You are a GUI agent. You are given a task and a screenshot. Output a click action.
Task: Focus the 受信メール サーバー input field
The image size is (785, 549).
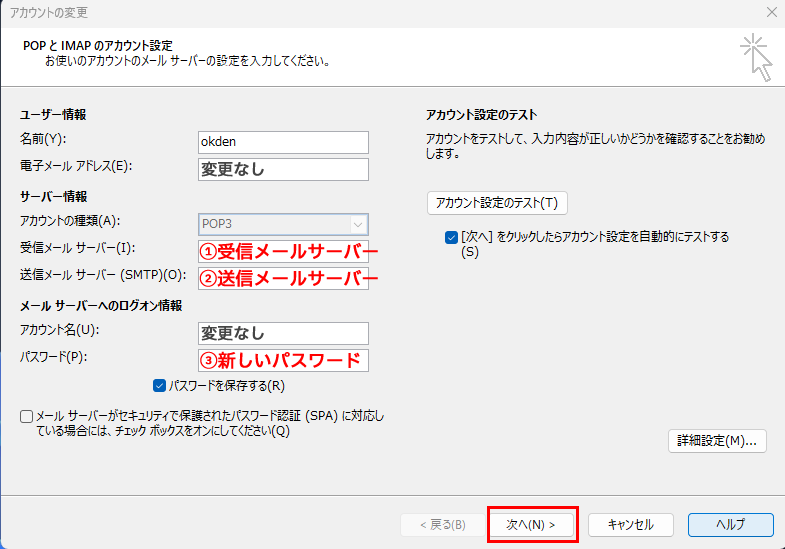click(x=283, y=251)
